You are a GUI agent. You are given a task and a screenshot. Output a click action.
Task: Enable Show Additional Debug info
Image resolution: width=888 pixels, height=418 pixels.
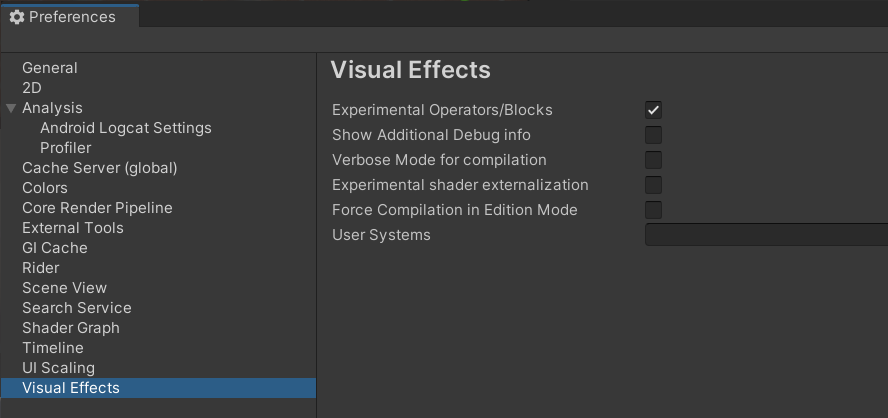tap(653, 135)
